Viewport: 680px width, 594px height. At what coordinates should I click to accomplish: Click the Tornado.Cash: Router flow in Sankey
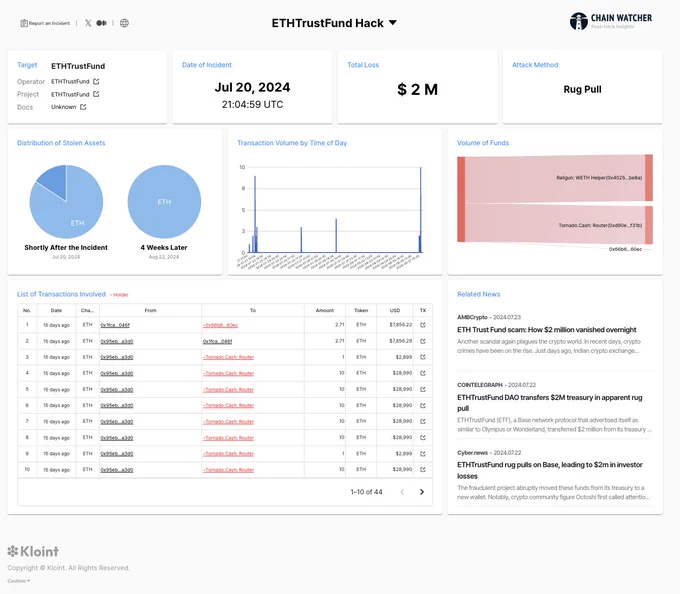(x=555, y=225)
